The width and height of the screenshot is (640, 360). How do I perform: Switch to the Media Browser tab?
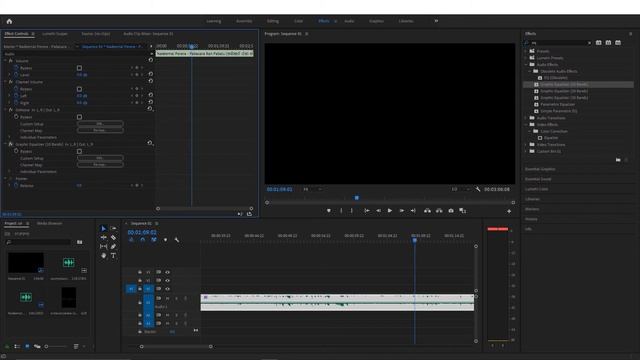49,224
